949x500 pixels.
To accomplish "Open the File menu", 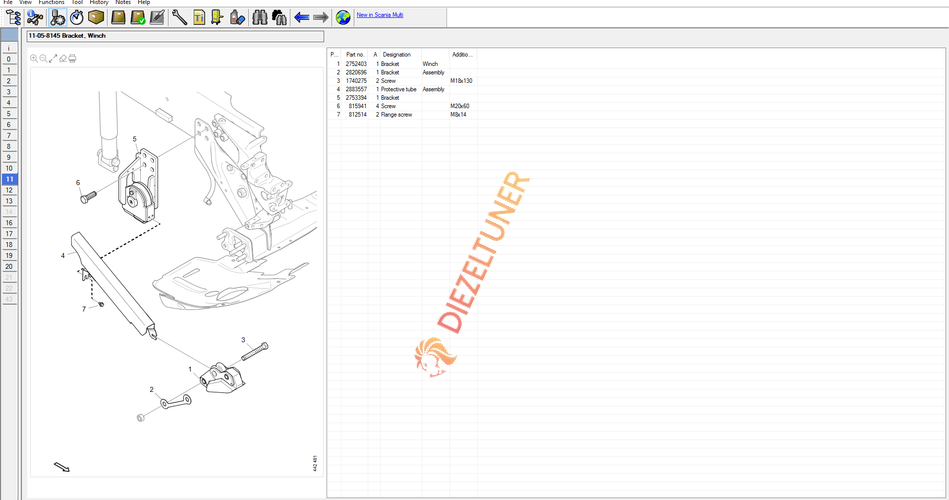I will pos(8,2).
